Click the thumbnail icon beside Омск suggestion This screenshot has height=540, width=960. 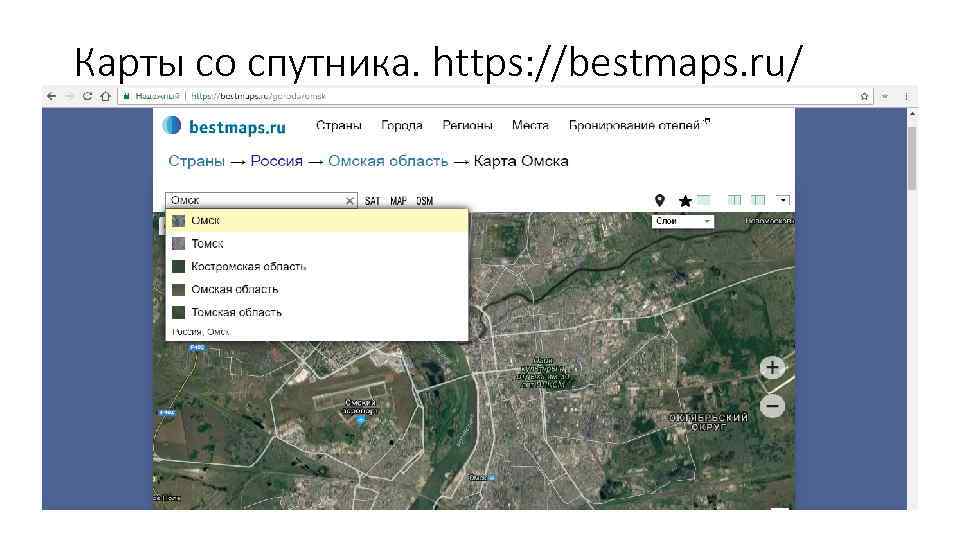pyautogui.click(x=178, y=220)
